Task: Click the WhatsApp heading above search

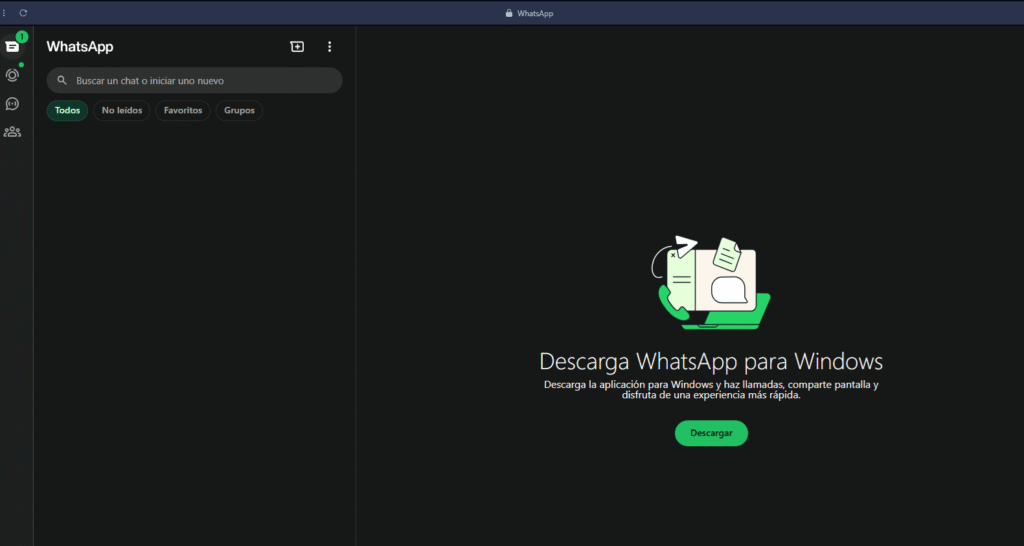Action: (80, 47)
